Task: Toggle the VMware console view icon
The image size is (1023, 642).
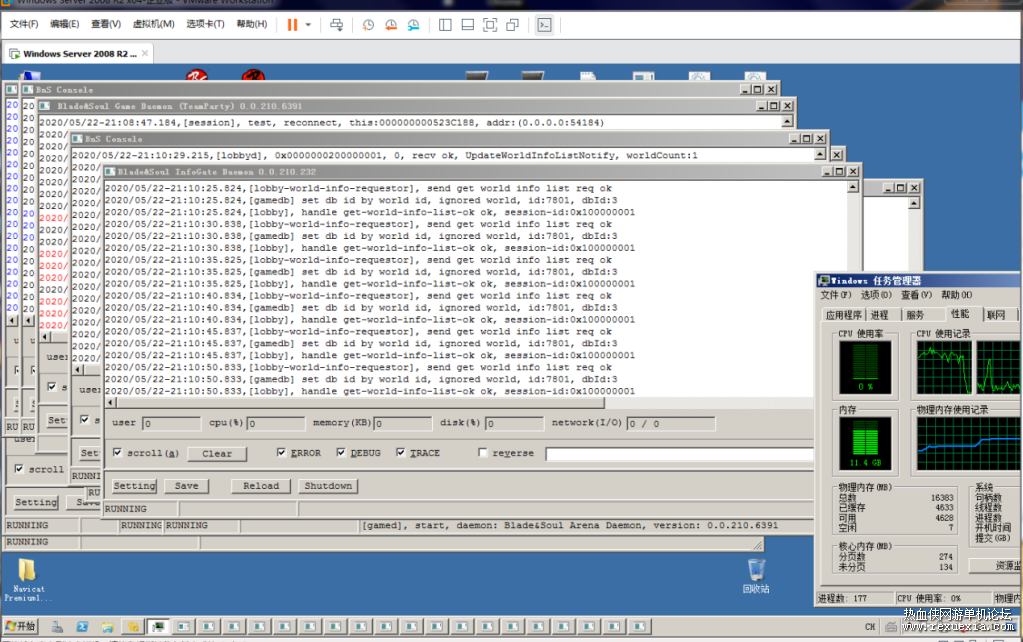Action: (544, 25)
